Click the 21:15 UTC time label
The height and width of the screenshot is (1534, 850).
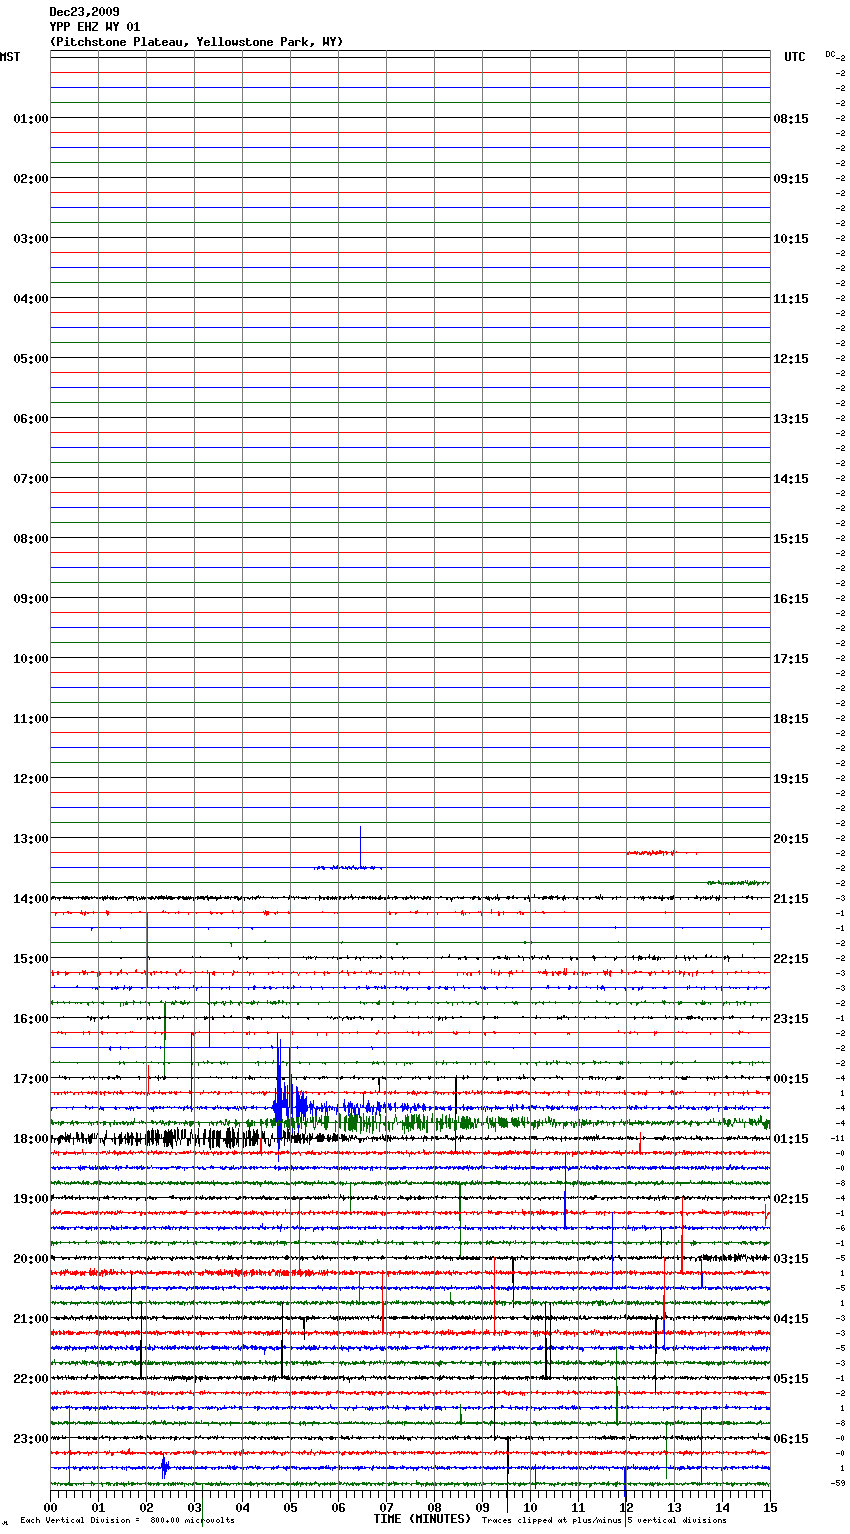(x=791, y=899)
